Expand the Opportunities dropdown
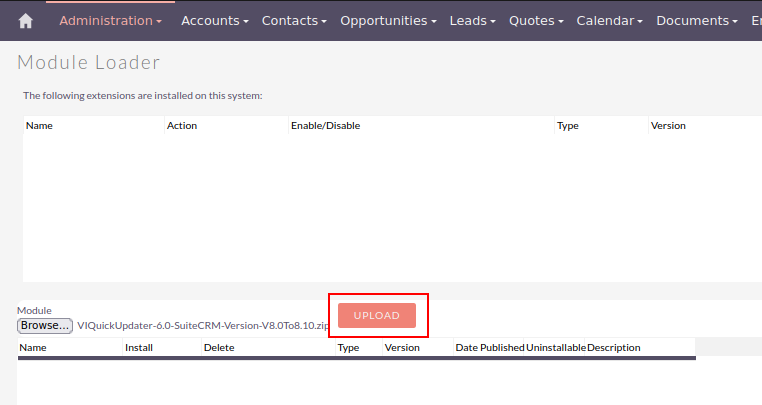This screenshot has height=405, width=762. pos(388,21)
